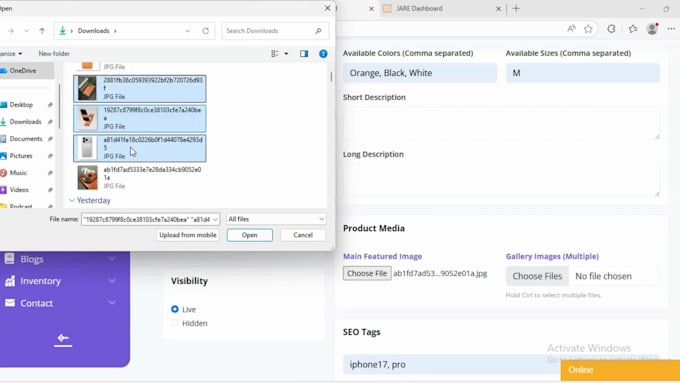
Task: Open the Organize dropdown menu
Action: (x=11, y=53)
